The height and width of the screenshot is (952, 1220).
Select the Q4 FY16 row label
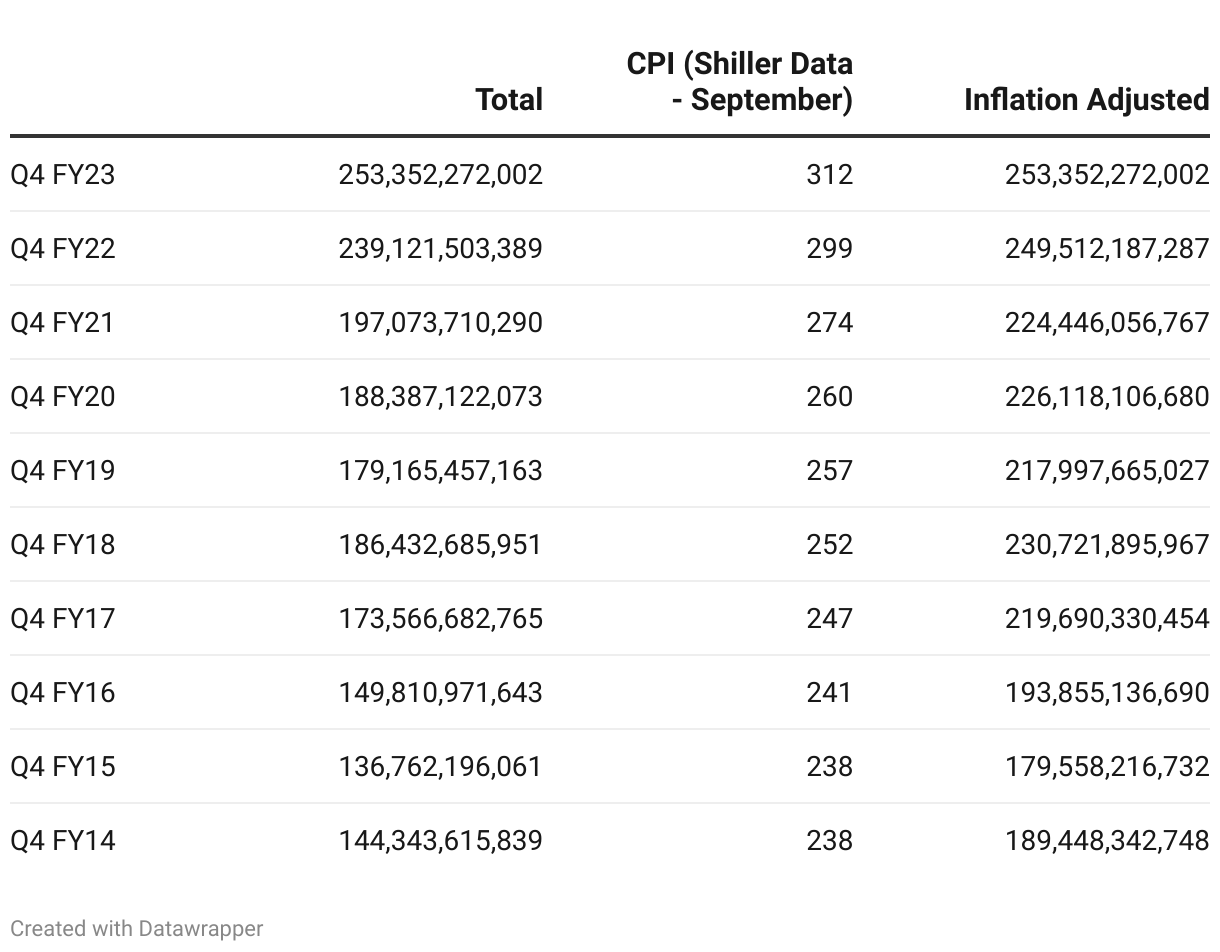tap(63, 693)
